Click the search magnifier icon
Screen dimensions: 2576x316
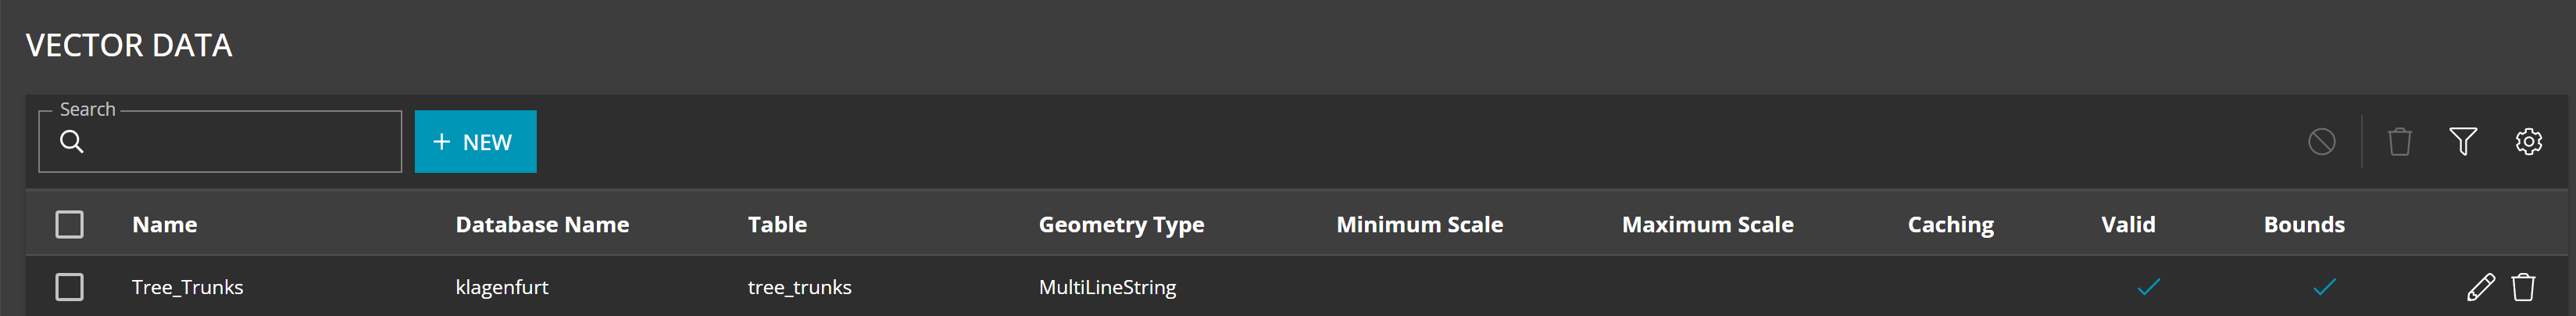72,142
